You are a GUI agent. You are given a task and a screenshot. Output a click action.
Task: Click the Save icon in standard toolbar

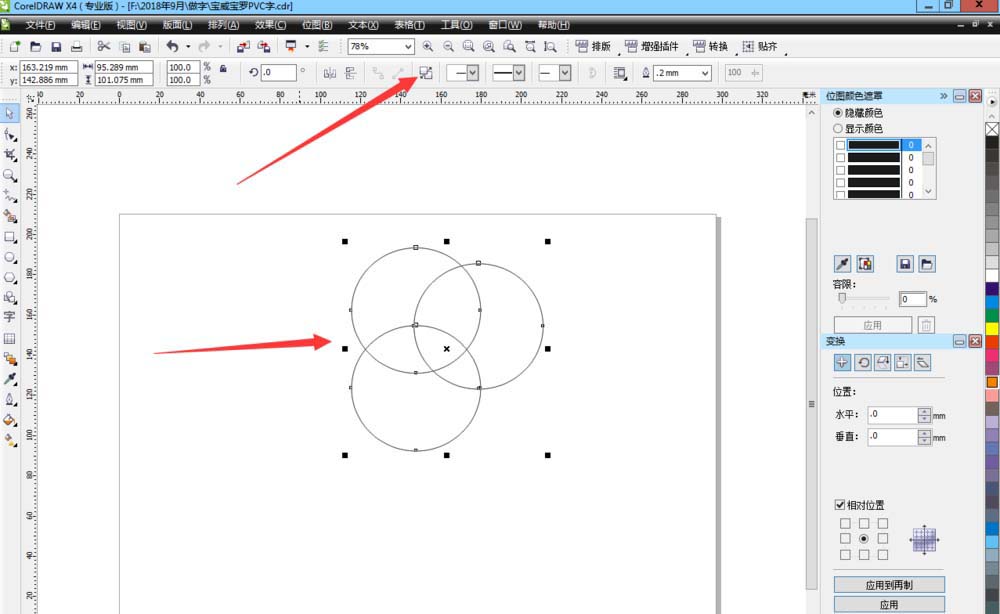(56, 47)
